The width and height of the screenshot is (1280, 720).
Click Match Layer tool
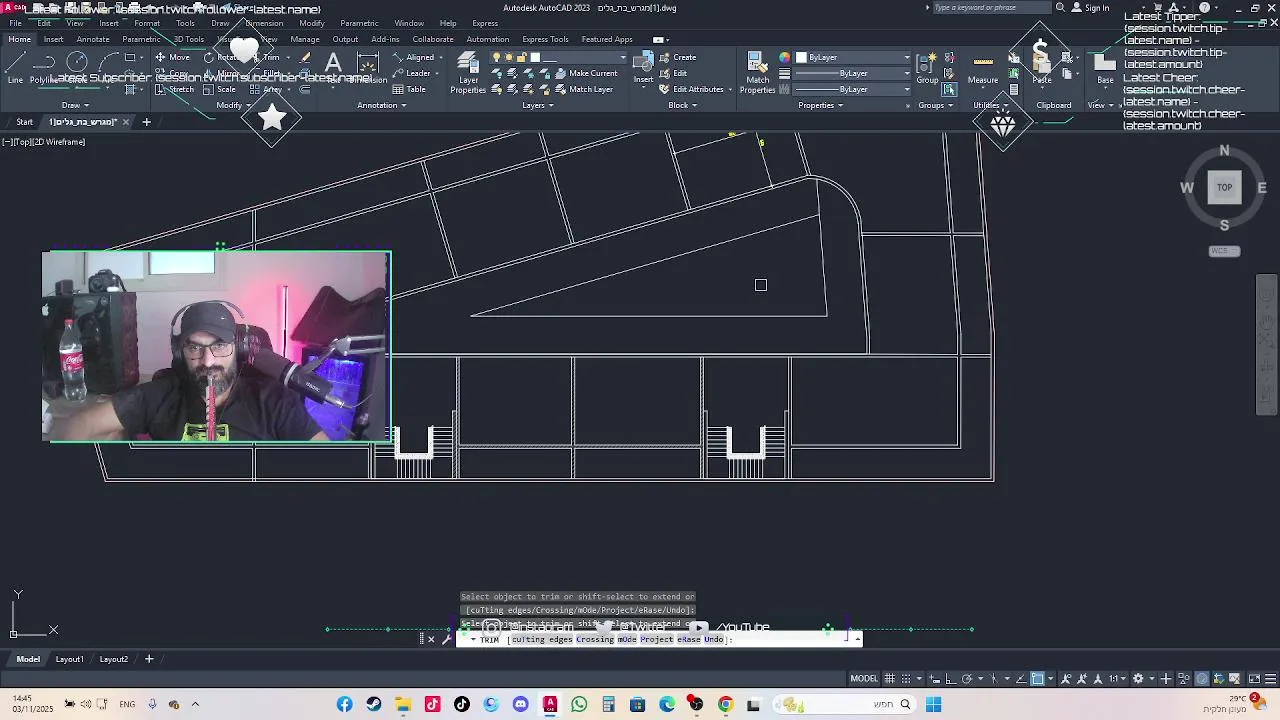click(583, 89)
